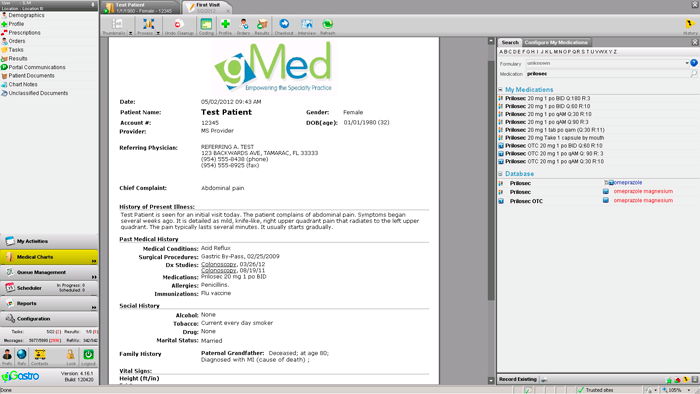700x394 pixels.
Task: Click the first Colonoscopy 03/26/12 link
Action: tap(219, 265)
